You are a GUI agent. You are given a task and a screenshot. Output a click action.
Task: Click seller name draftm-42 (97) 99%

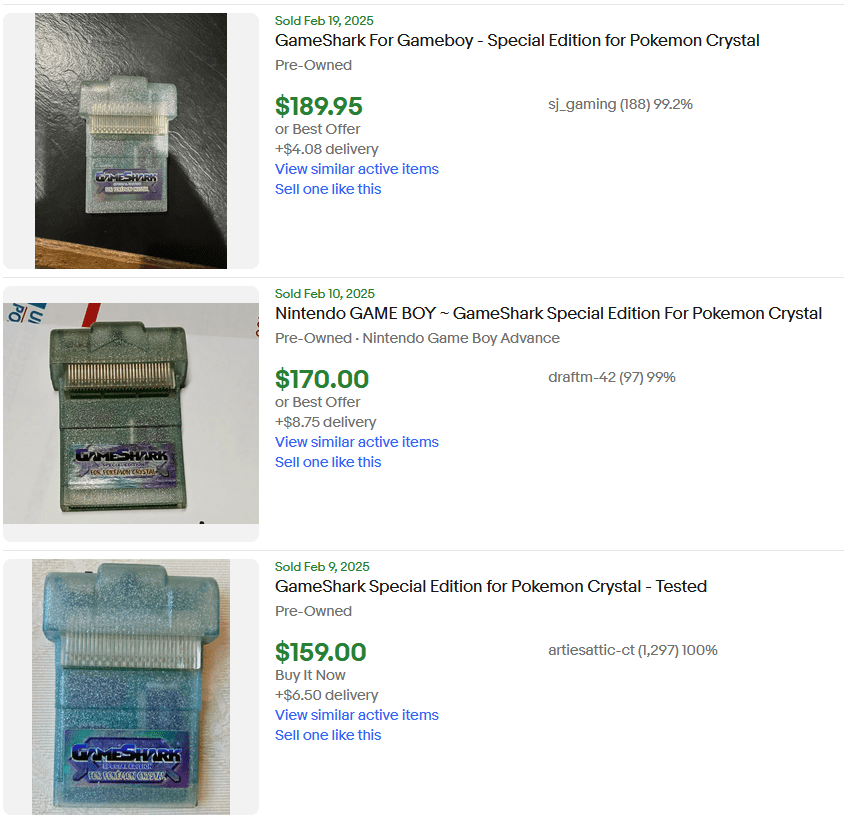coord(611,377)
